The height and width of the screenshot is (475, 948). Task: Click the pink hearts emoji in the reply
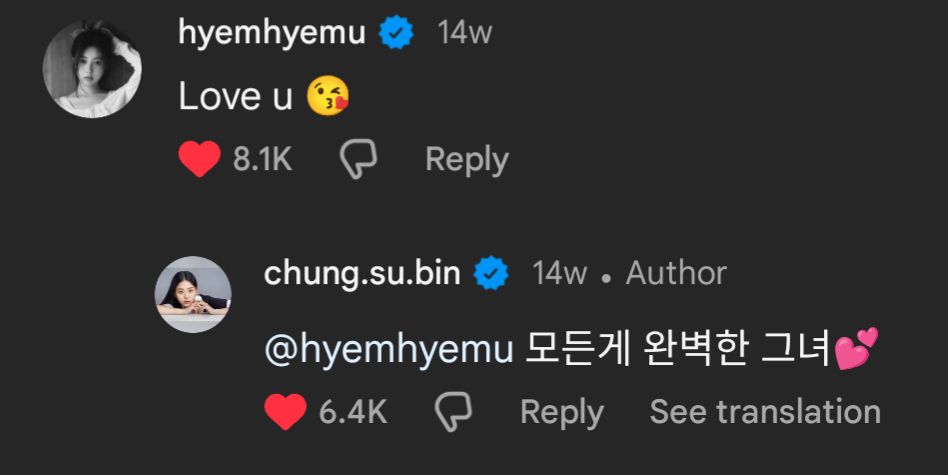coord(855,349)
